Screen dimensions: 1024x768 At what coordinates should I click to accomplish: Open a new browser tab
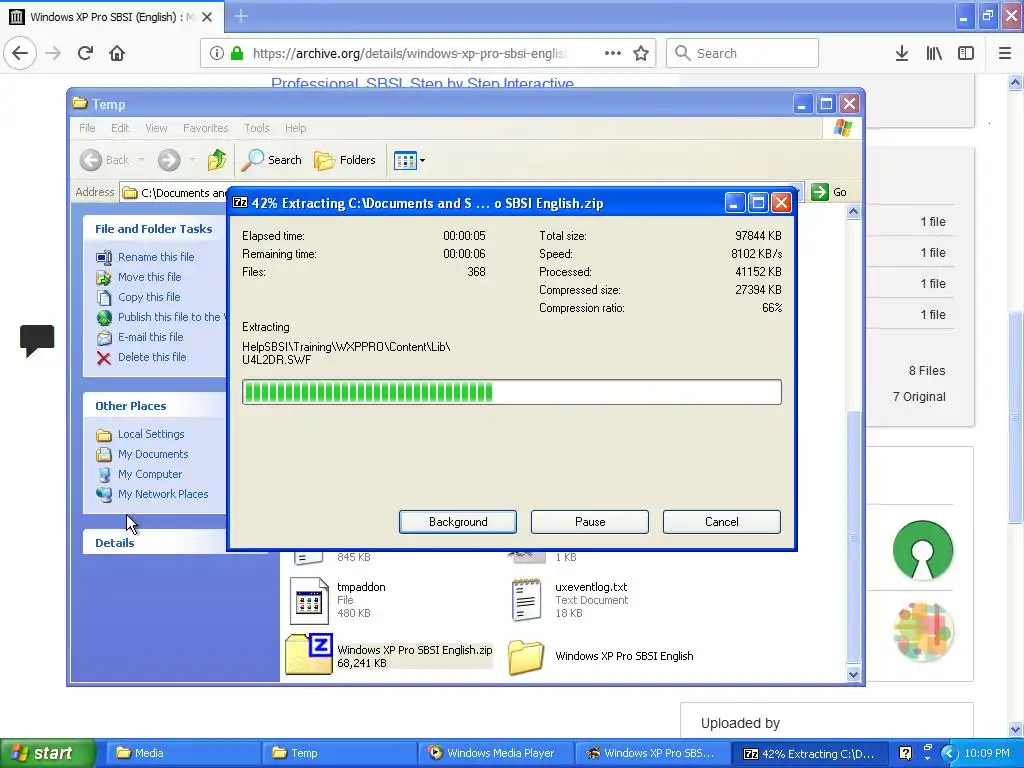click(x=240, y=16)
